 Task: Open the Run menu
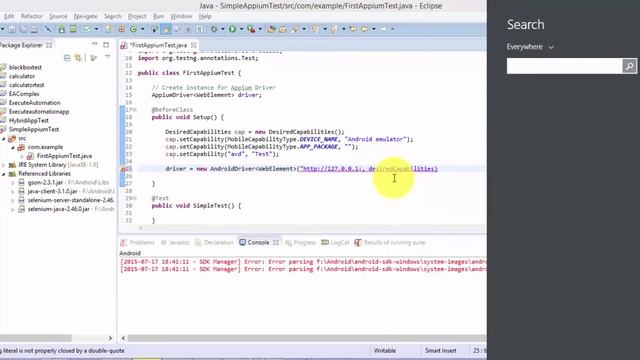point(158,16)
